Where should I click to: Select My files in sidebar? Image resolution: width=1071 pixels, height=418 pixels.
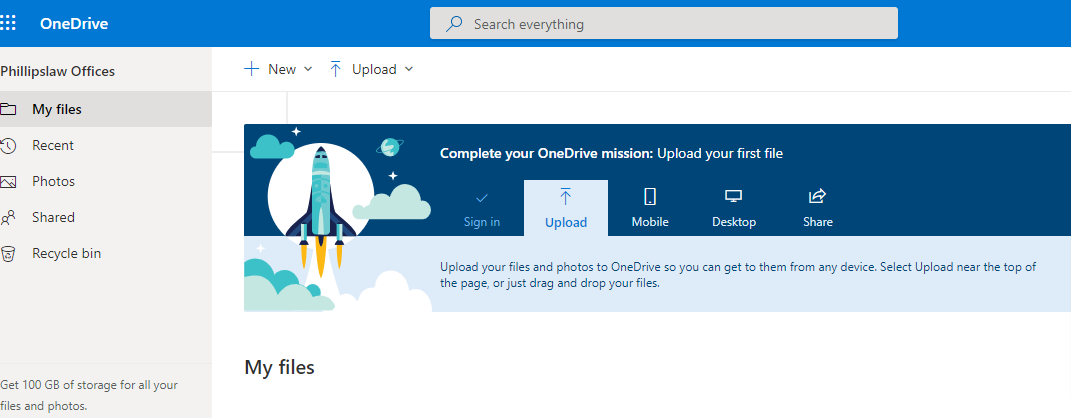point(57,109)
